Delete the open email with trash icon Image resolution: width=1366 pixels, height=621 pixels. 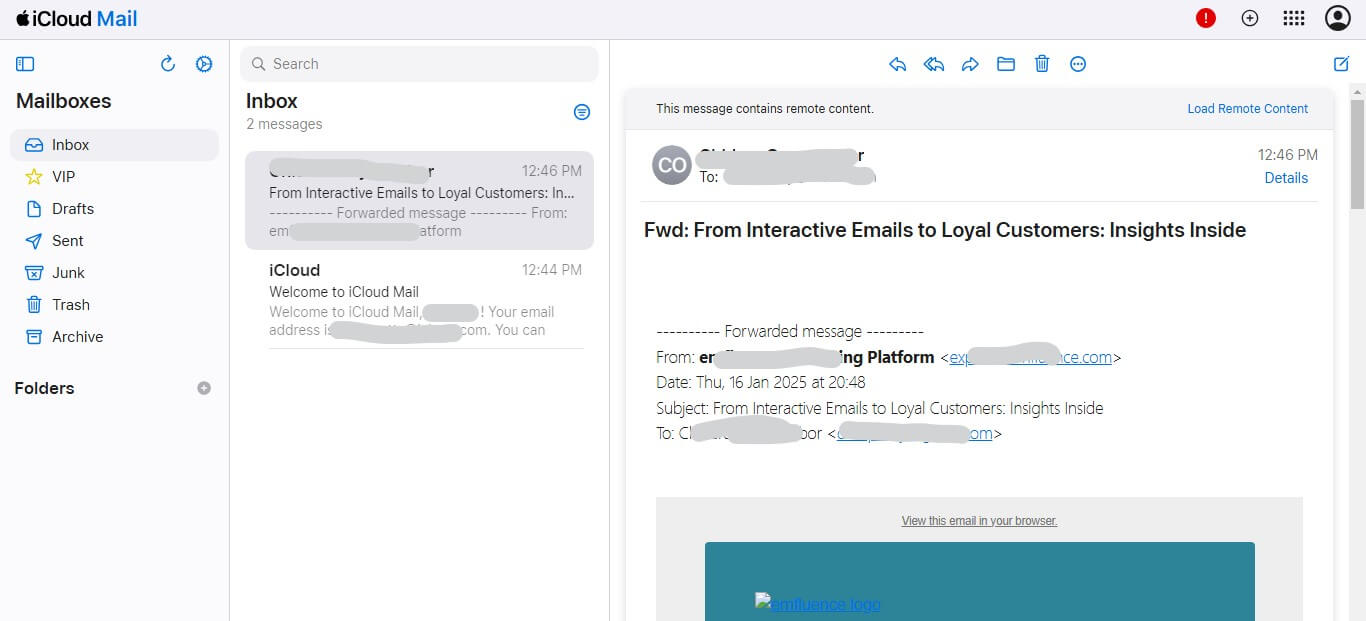coord(1041,63)
